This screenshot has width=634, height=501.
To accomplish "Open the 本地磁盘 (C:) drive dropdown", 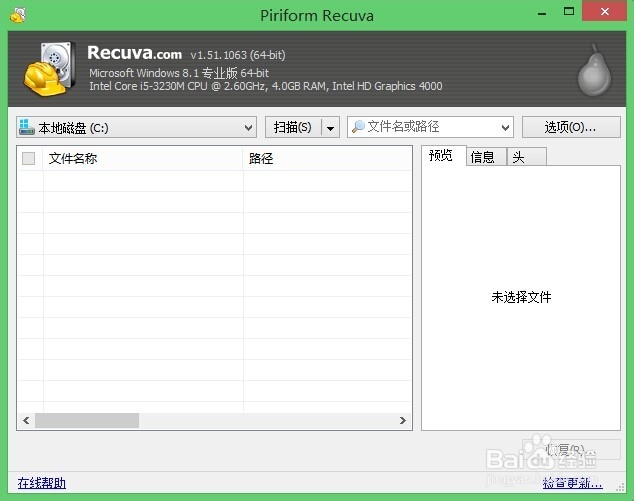I will pos(136,127).
